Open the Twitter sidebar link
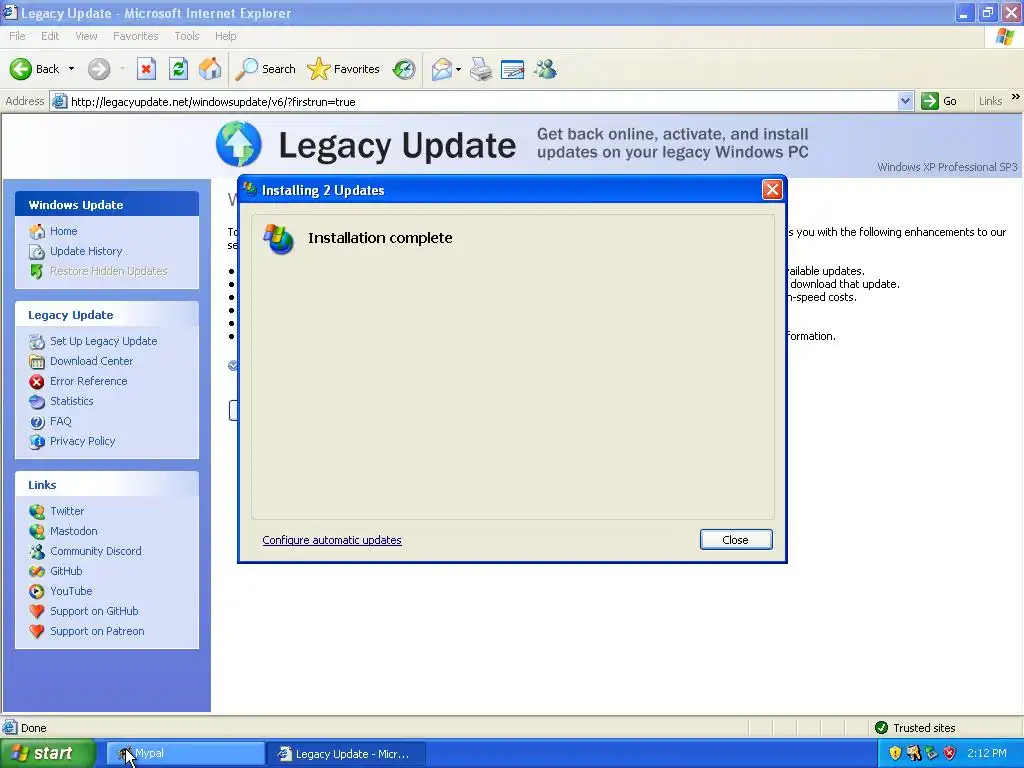Image resolution: width=1024 pixels, height=768 pixels. coord(67,511)
